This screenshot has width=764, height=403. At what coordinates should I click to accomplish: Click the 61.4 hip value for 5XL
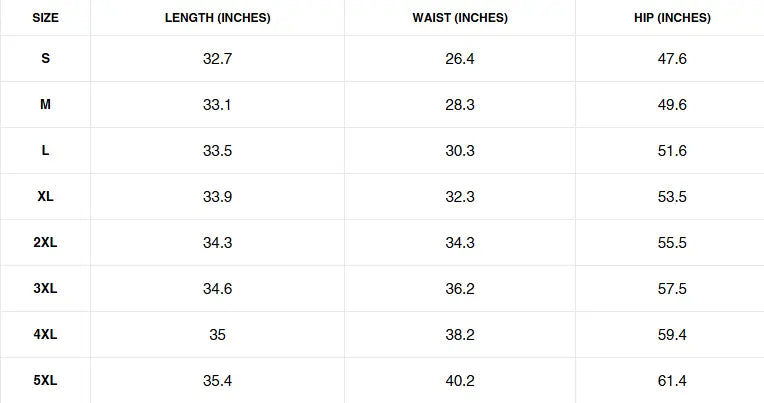(x=672, y=381)
